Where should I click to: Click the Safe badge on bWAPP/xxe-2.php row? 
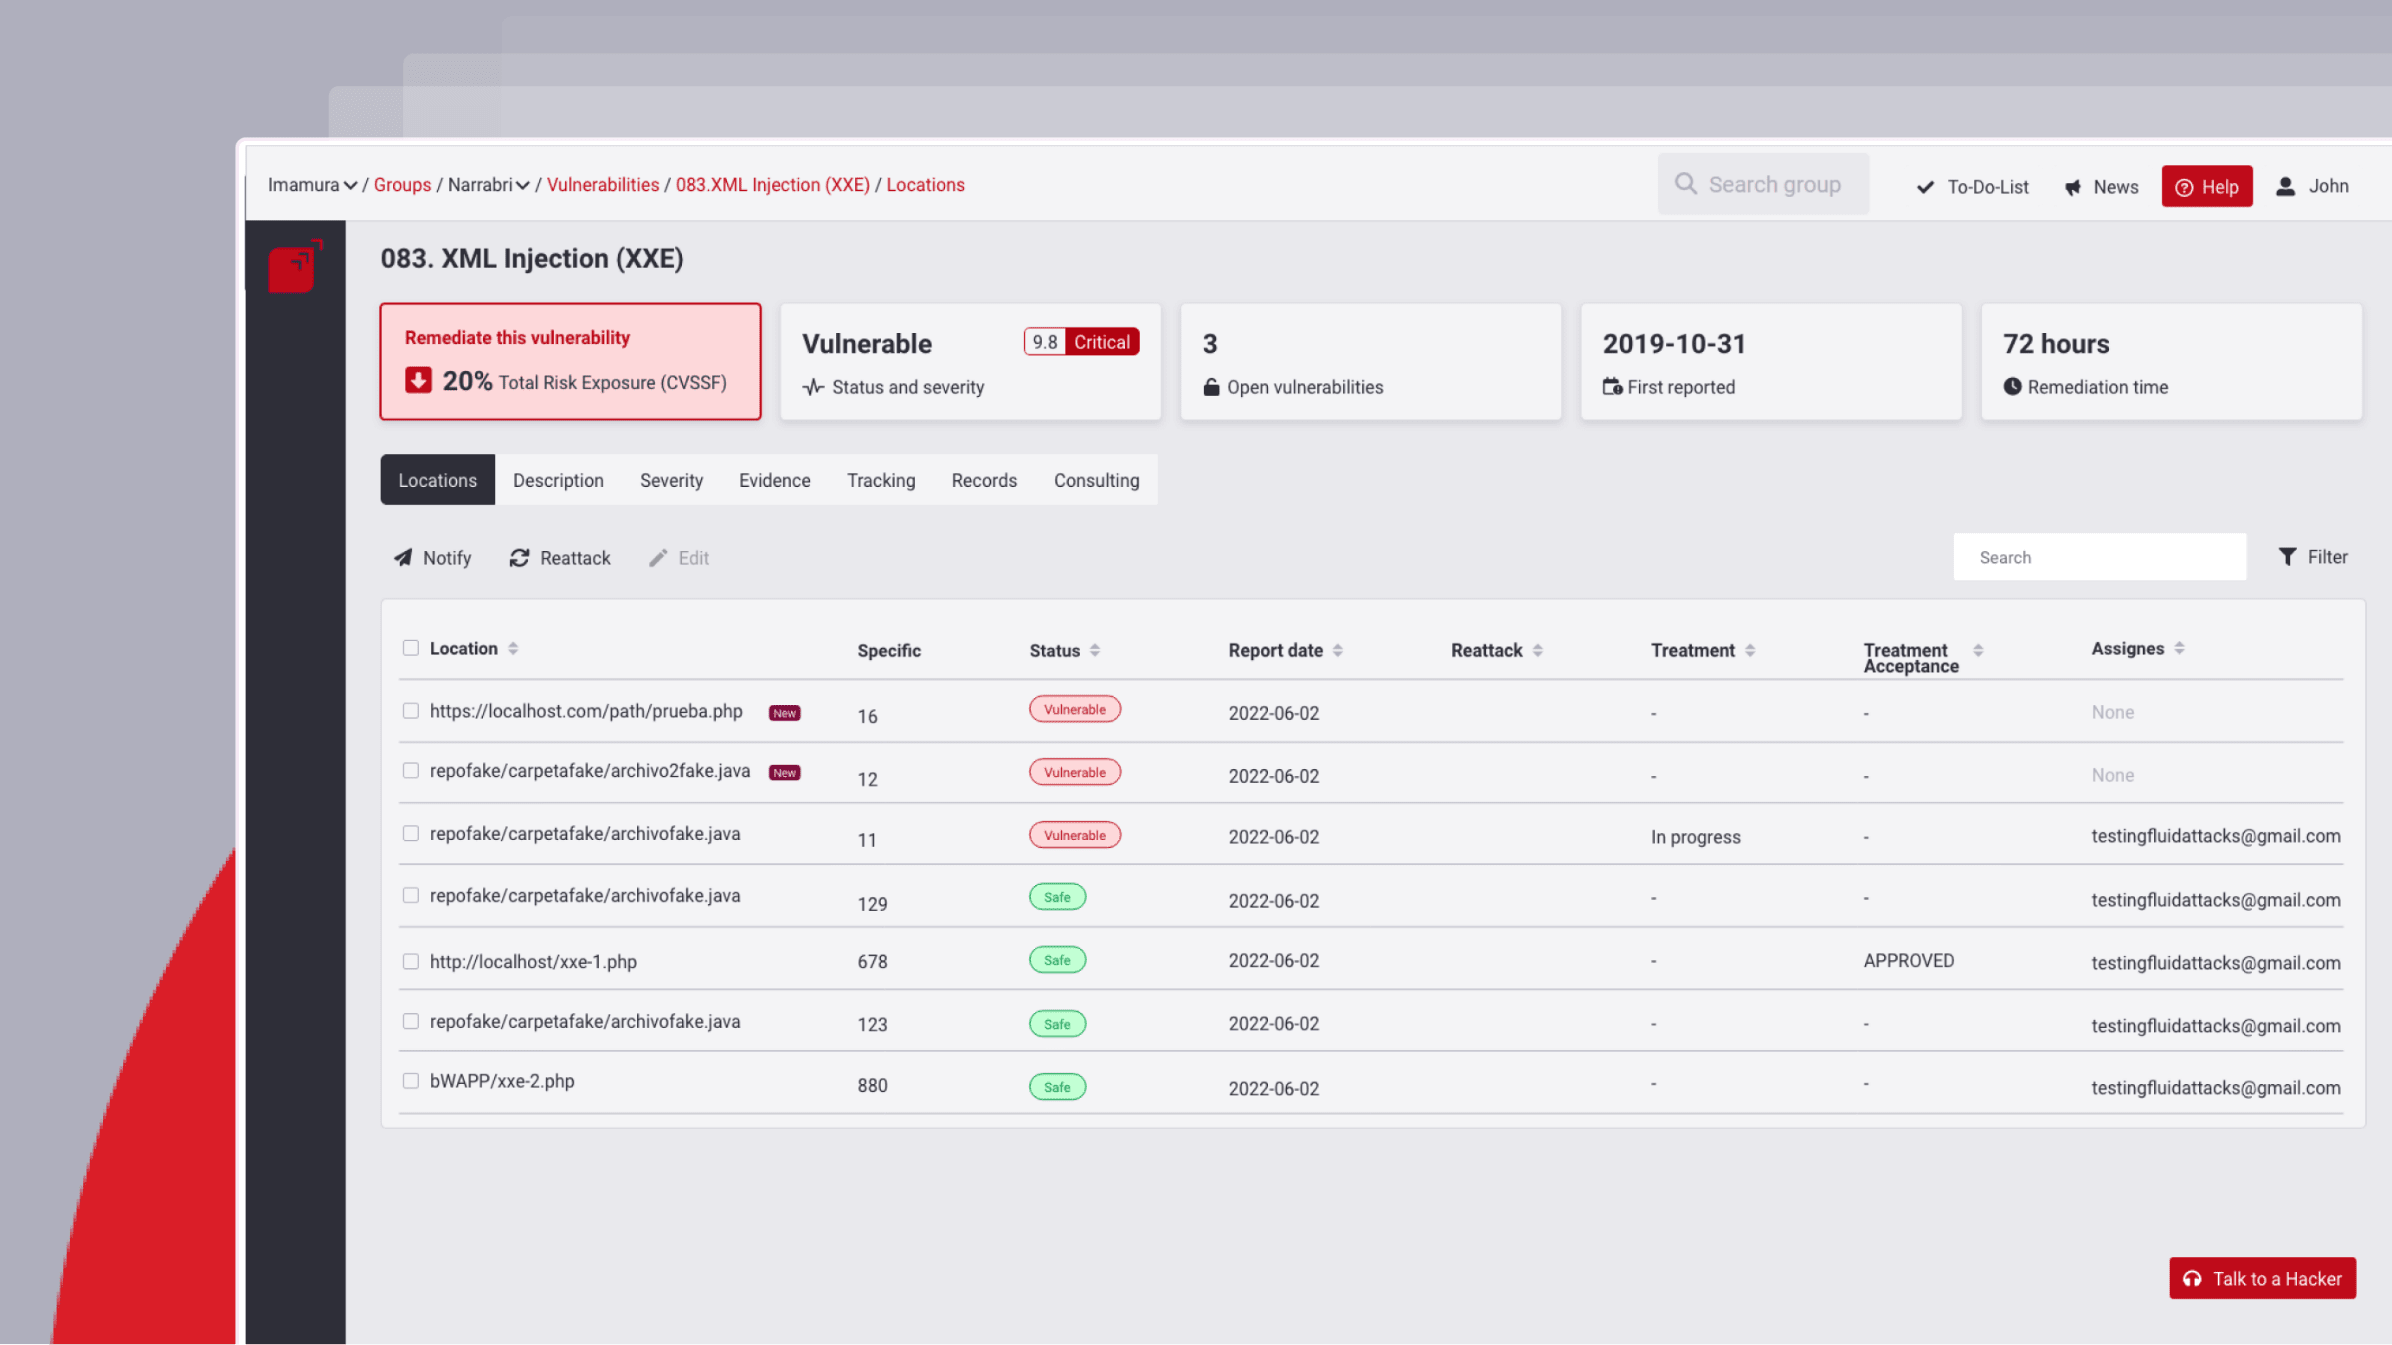click(x=1057, y=1087)
